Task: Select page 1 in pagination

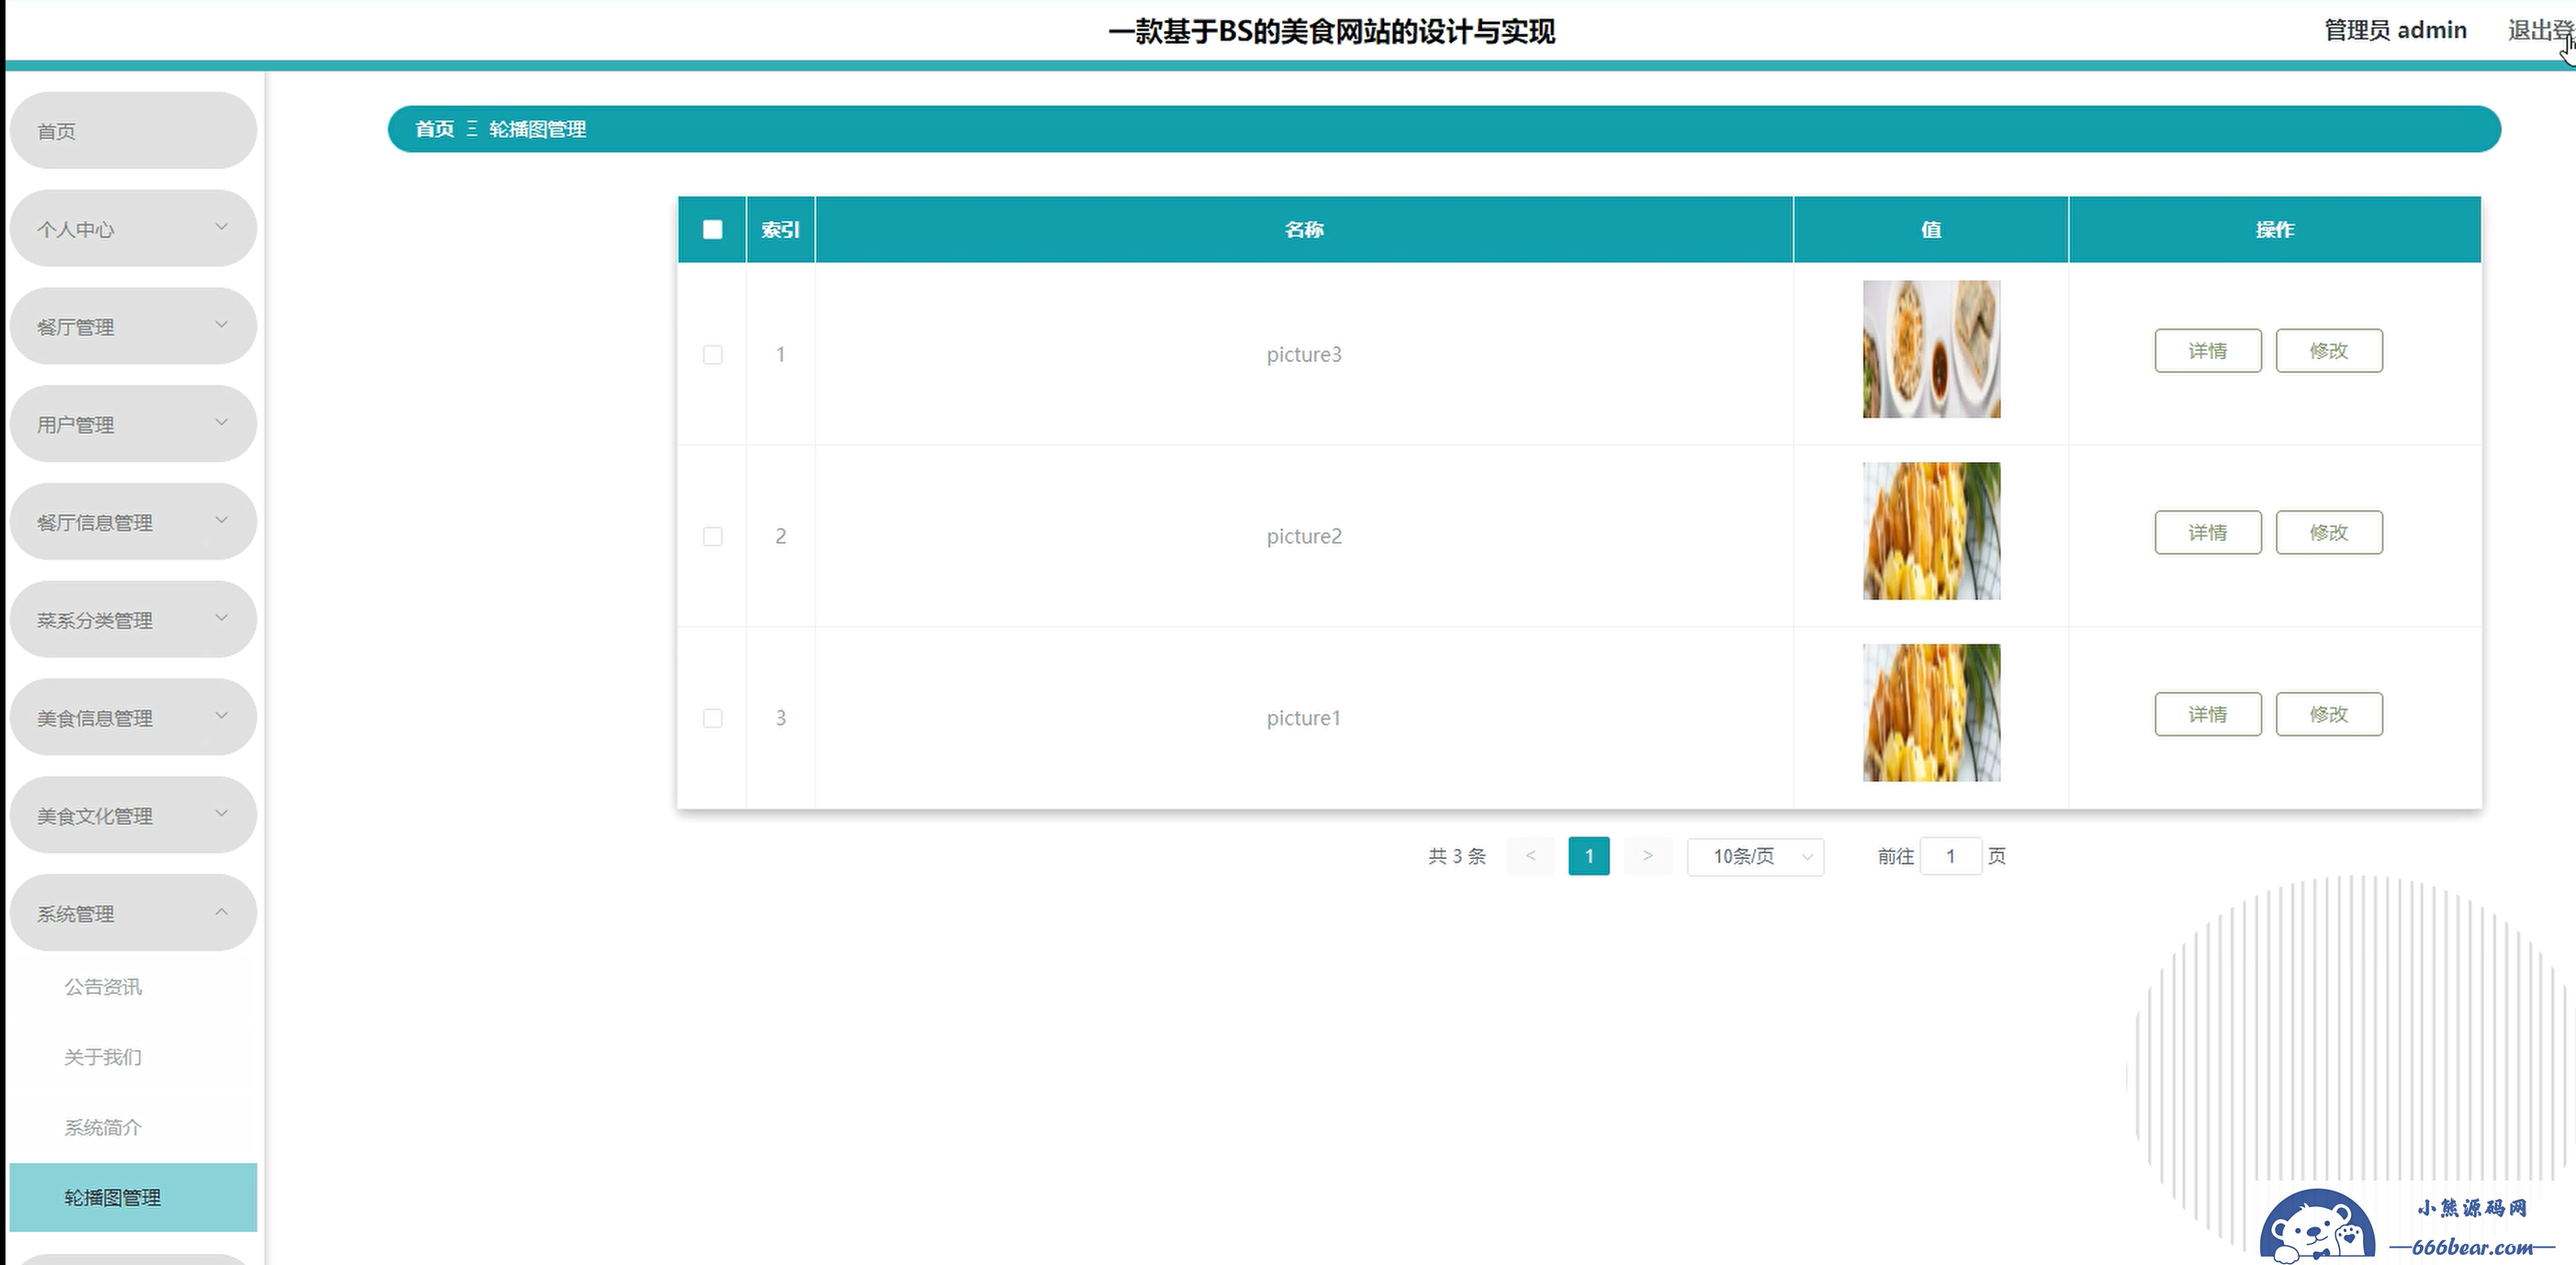Action: [x=1588, y=856]
